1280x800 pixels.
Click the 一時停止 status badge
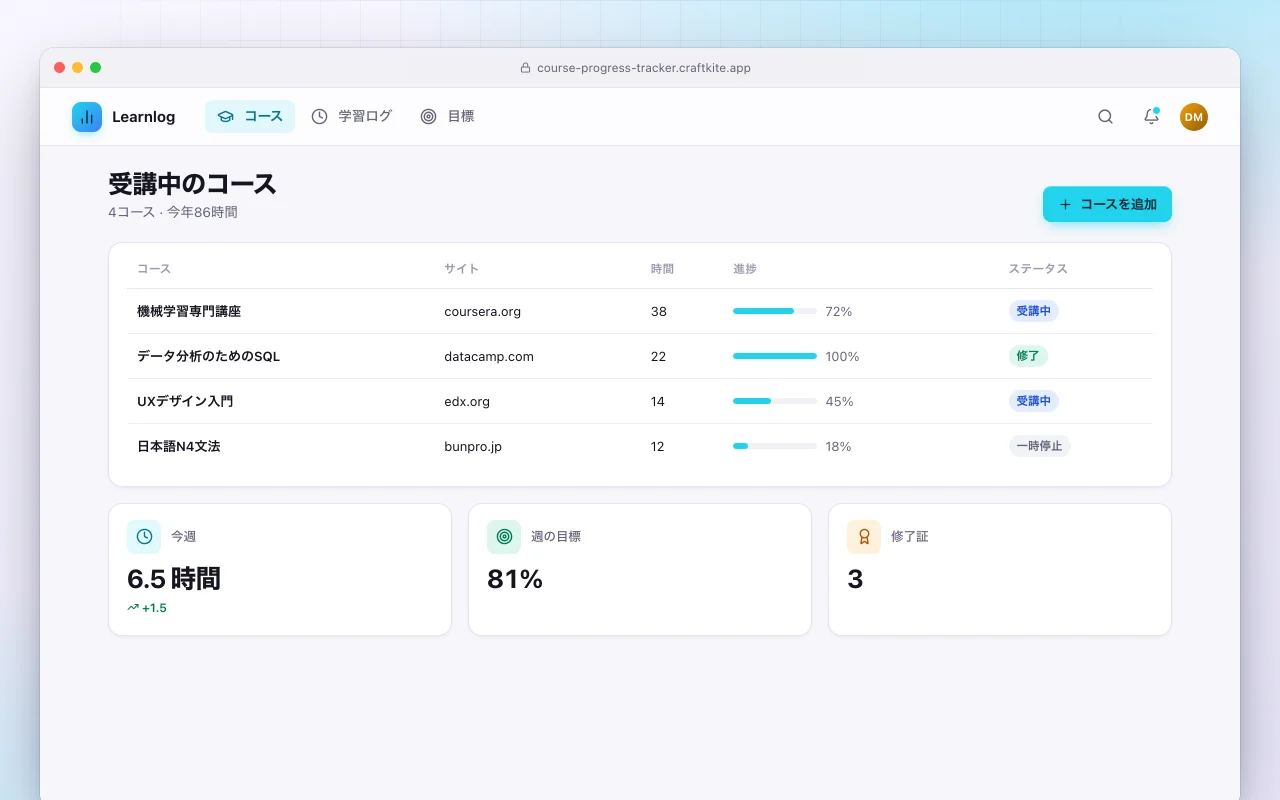[1039, 446]
